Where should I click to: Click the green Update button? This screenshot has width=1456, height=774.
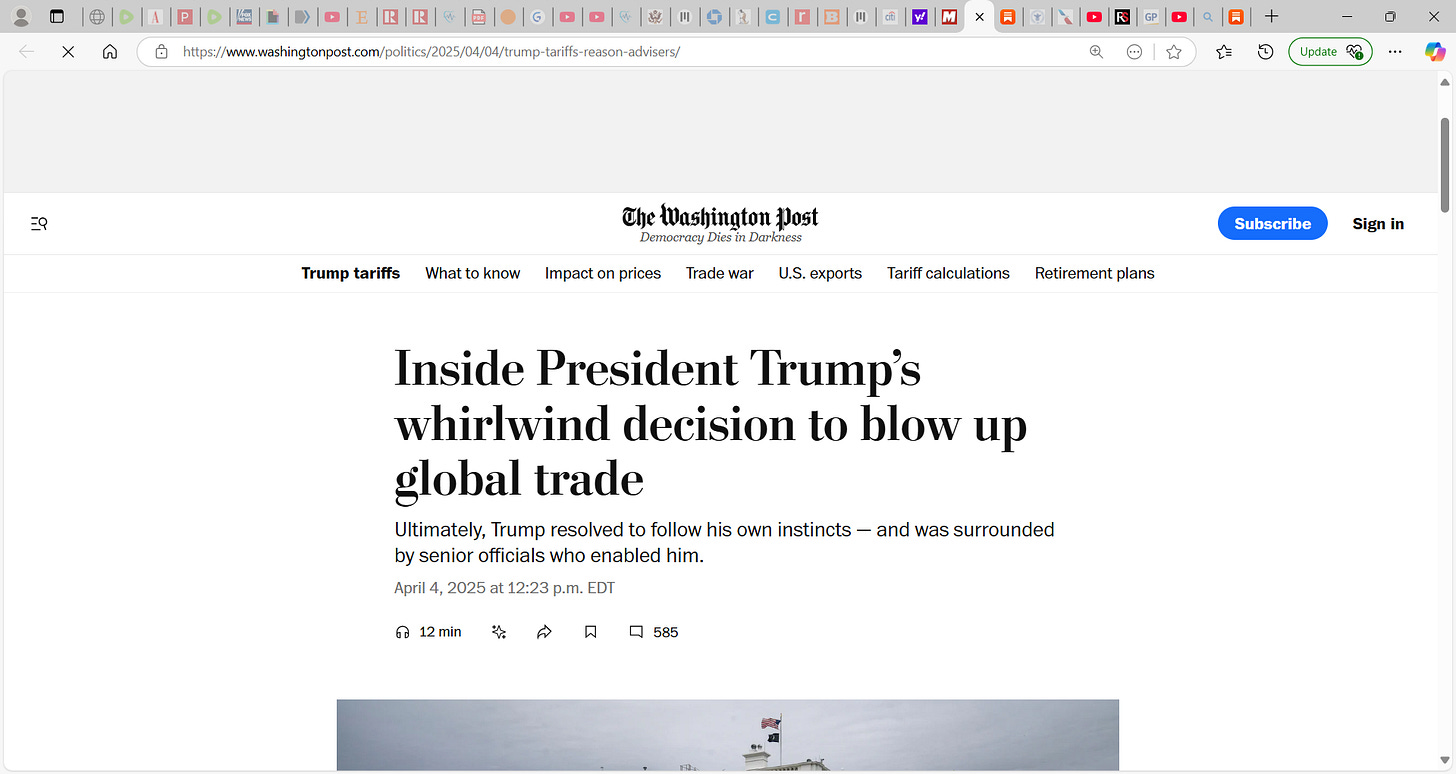click(1330, 52)
